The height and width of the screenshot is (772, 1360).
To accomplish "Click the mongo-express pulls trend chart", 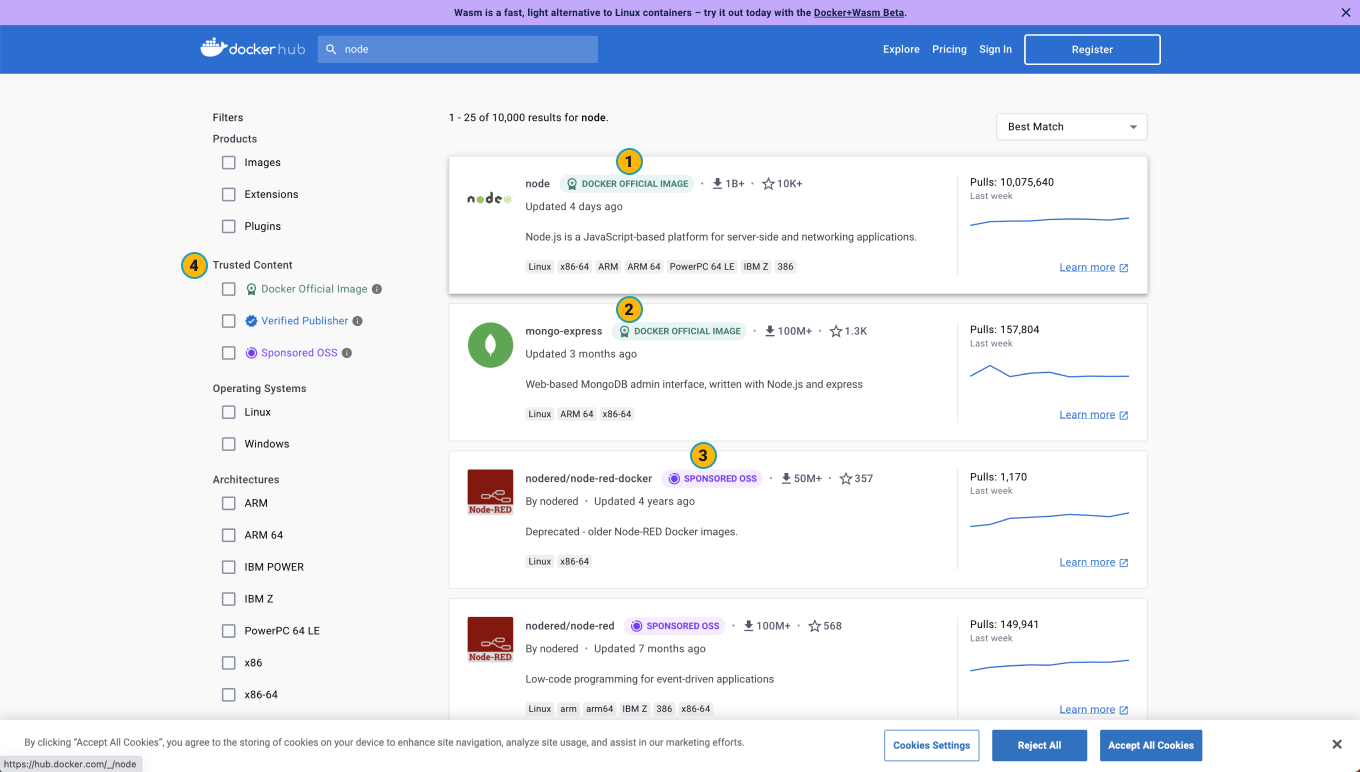I will (1049, 372).
